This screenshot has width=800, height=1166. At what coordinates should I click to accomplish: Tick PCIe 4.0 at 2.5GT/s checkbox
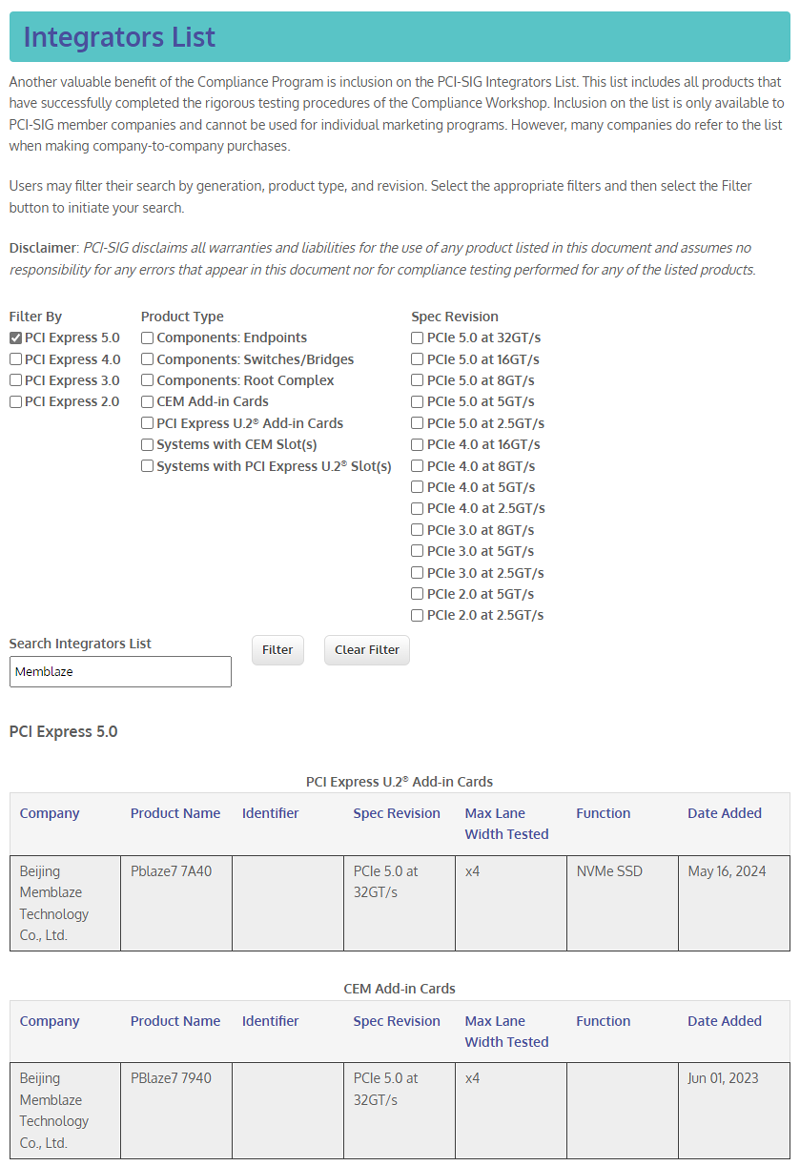click(417, 508)
